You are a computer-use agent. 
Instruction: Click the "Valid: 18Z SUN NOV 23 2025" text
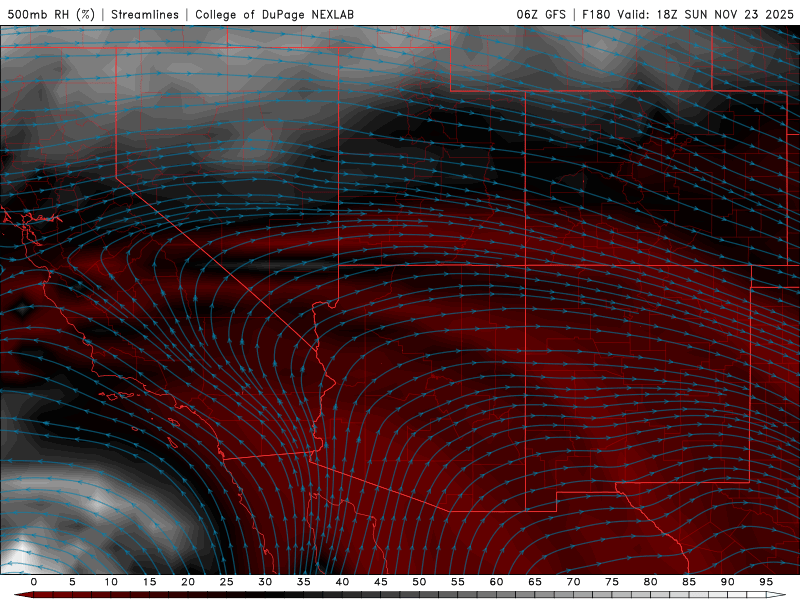pyautogui.click(x=706, y=14)
